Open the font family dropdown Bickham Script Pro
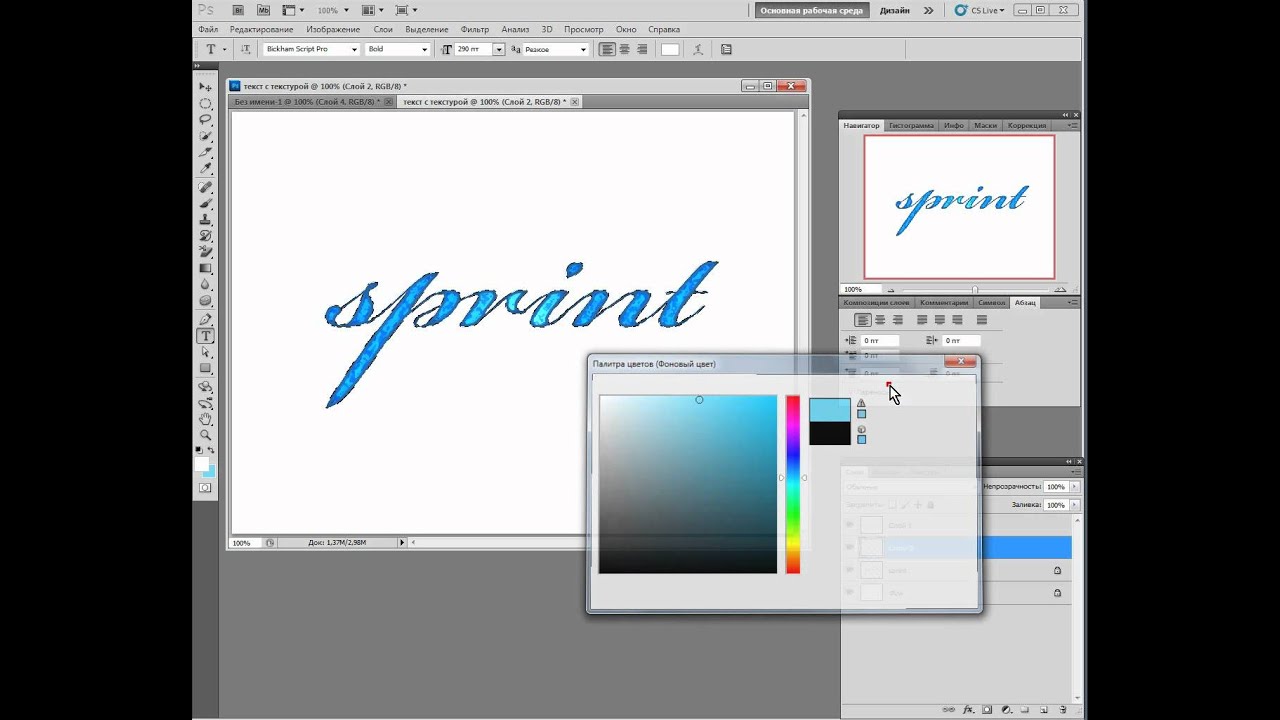1280x720 pixels. (x=354, y=49)
